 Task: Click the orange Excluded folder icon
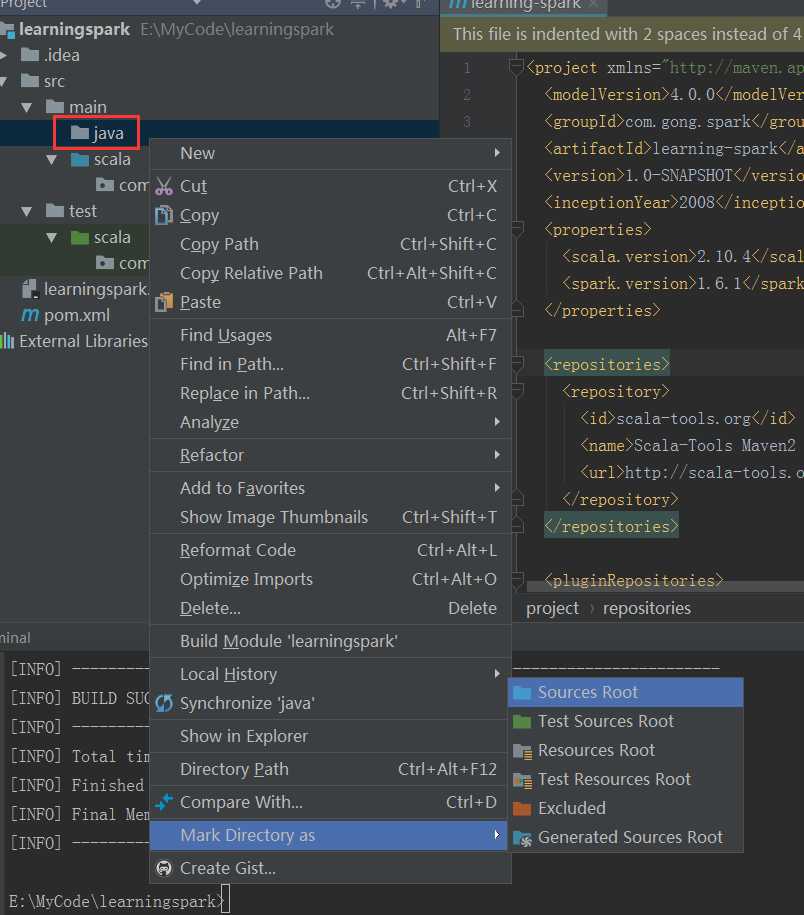coord(522,809)
